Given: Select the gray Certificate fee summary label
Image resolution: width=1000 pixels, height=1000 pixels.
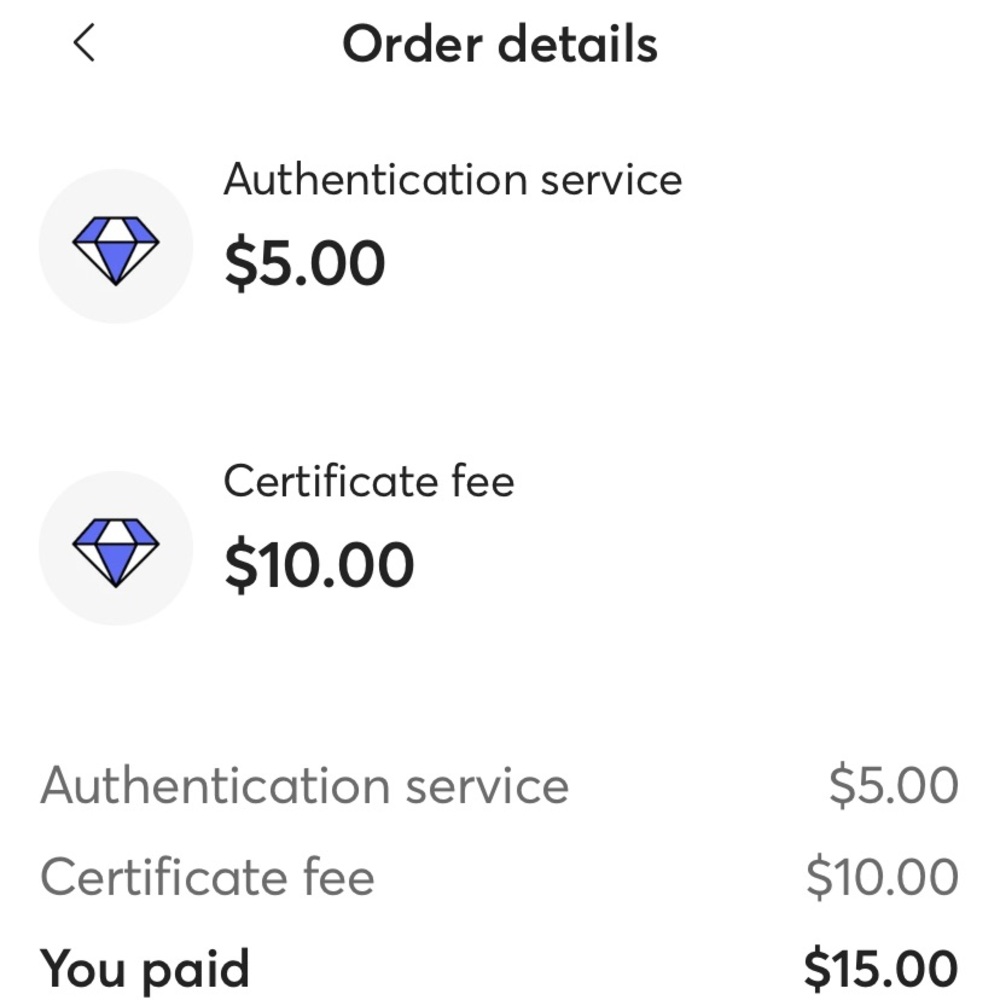Looking at the screenshot, I should [207, 877].
